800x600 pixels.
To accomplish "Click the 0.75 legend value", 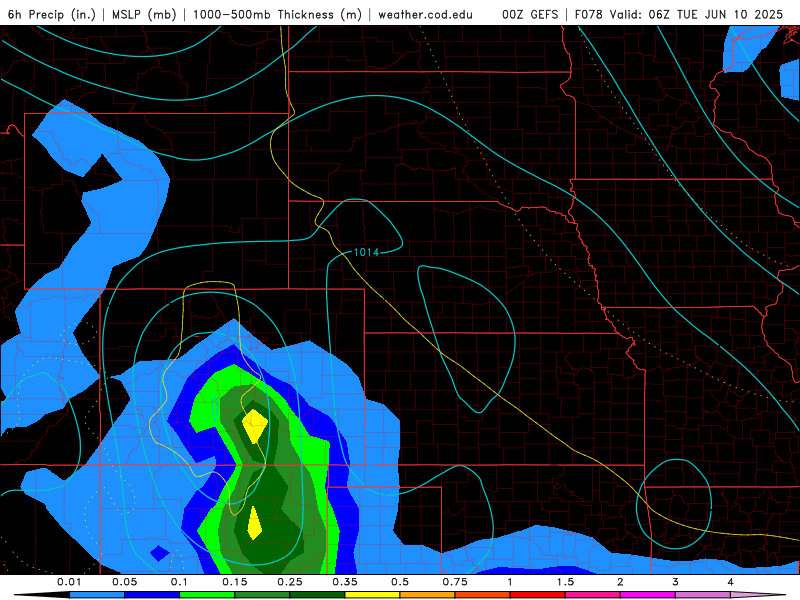I will point(455,582).
